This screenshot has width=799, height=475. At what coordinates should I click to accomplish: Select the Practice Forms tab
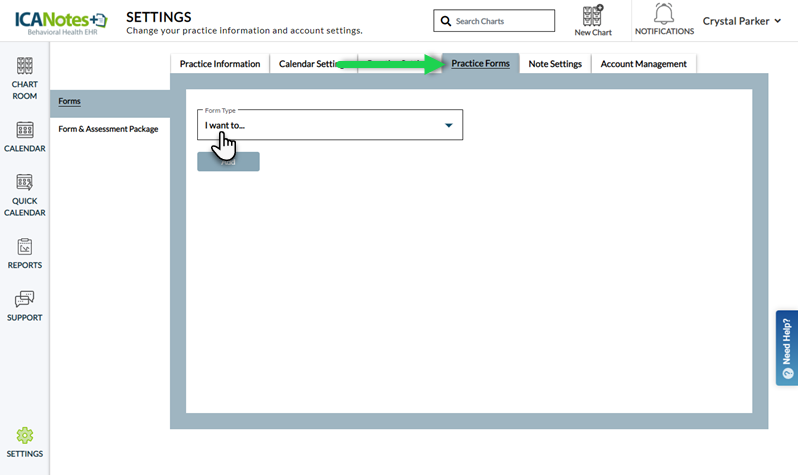pyautogui.click(x=480, y=64)
